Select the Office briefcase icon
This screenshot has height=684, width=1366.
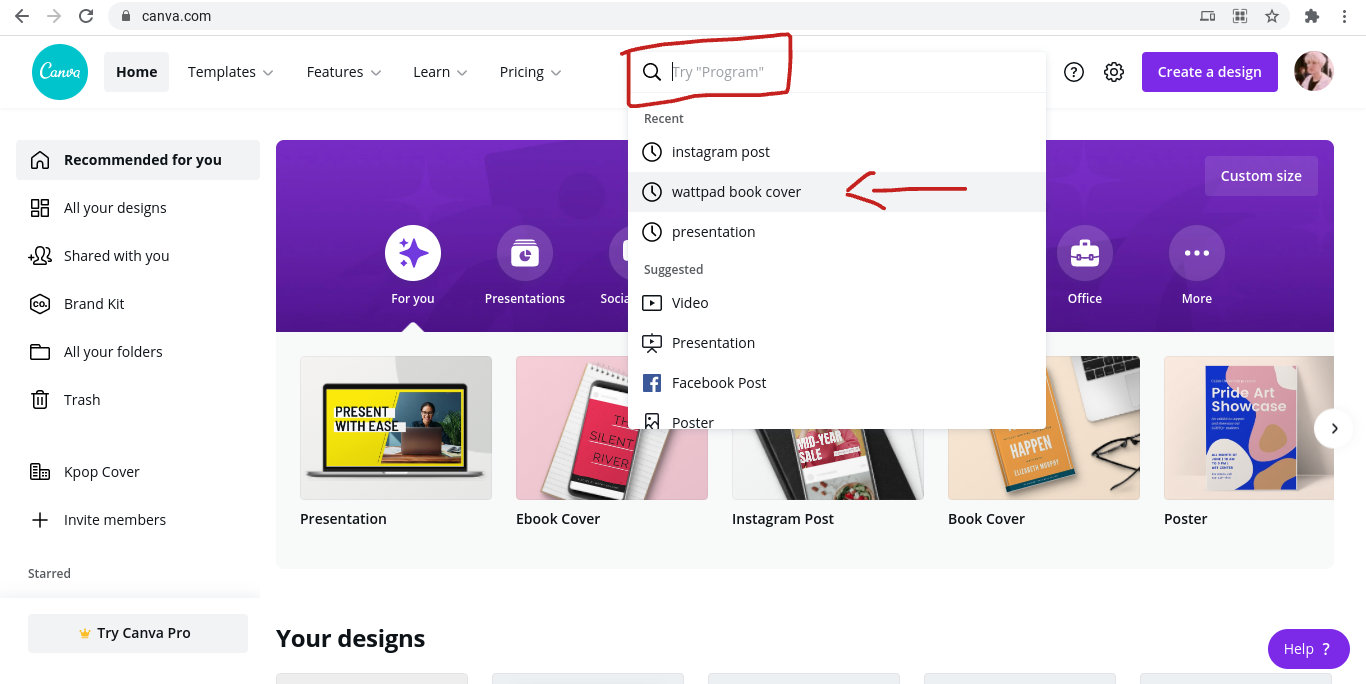tap(1085, 253)
